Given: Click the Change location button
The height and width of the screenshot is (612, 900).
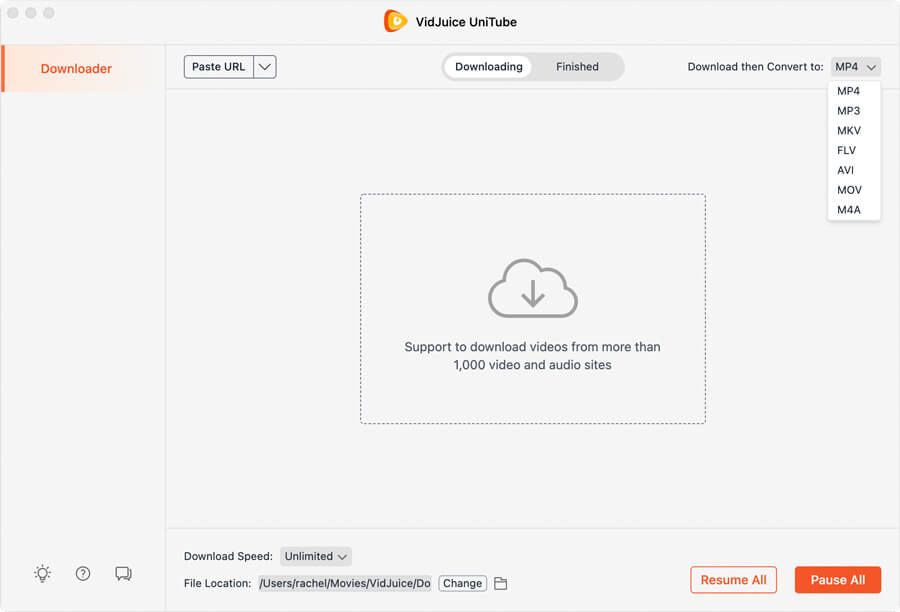Looking at the screenshot, I should 463,583.
